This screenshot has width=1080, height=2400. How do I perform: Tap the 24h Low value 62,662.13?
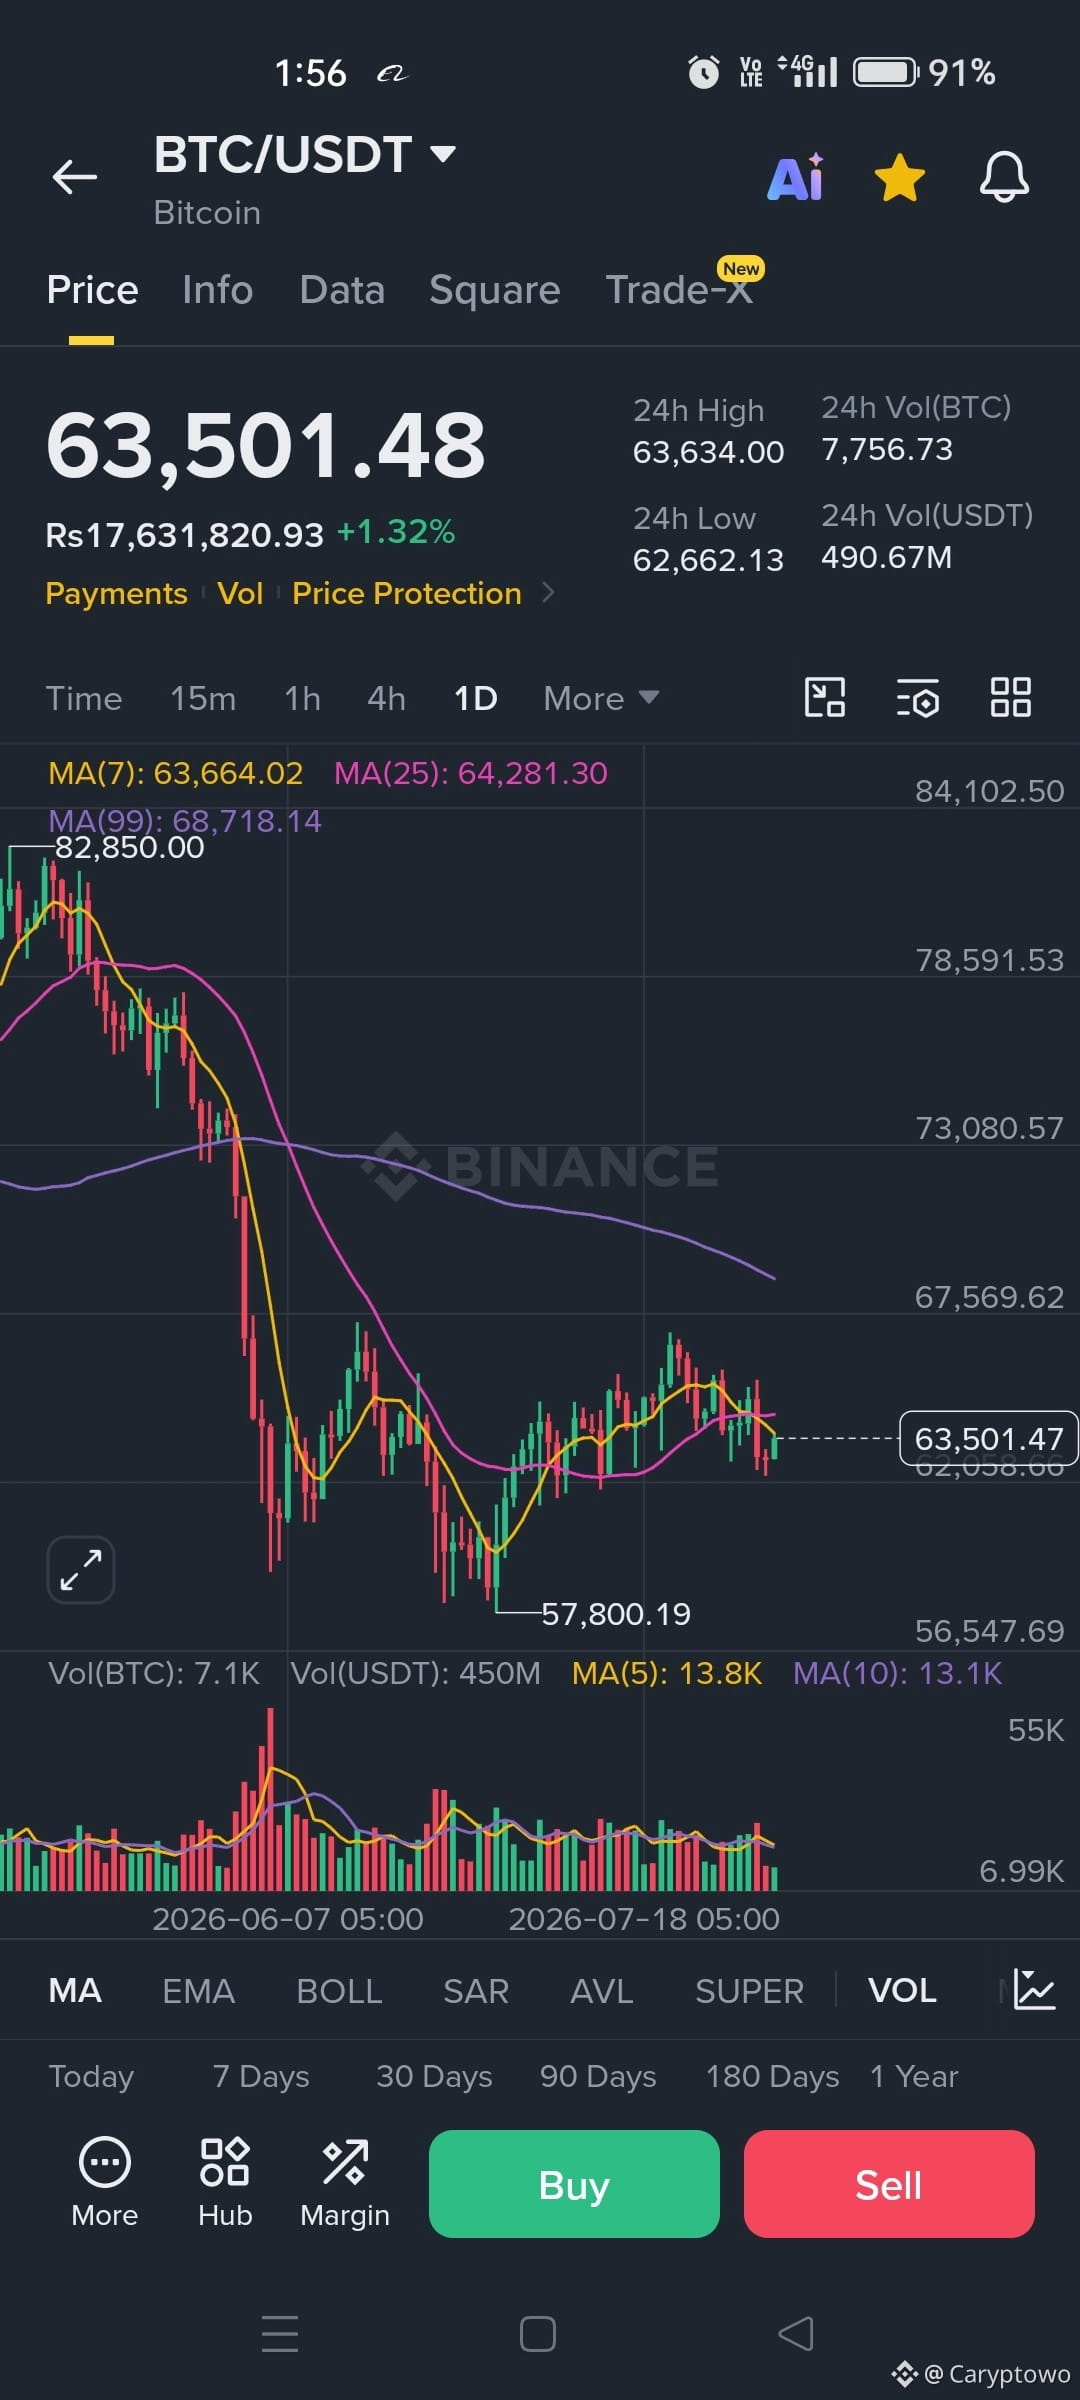click(x=708, y=560)
